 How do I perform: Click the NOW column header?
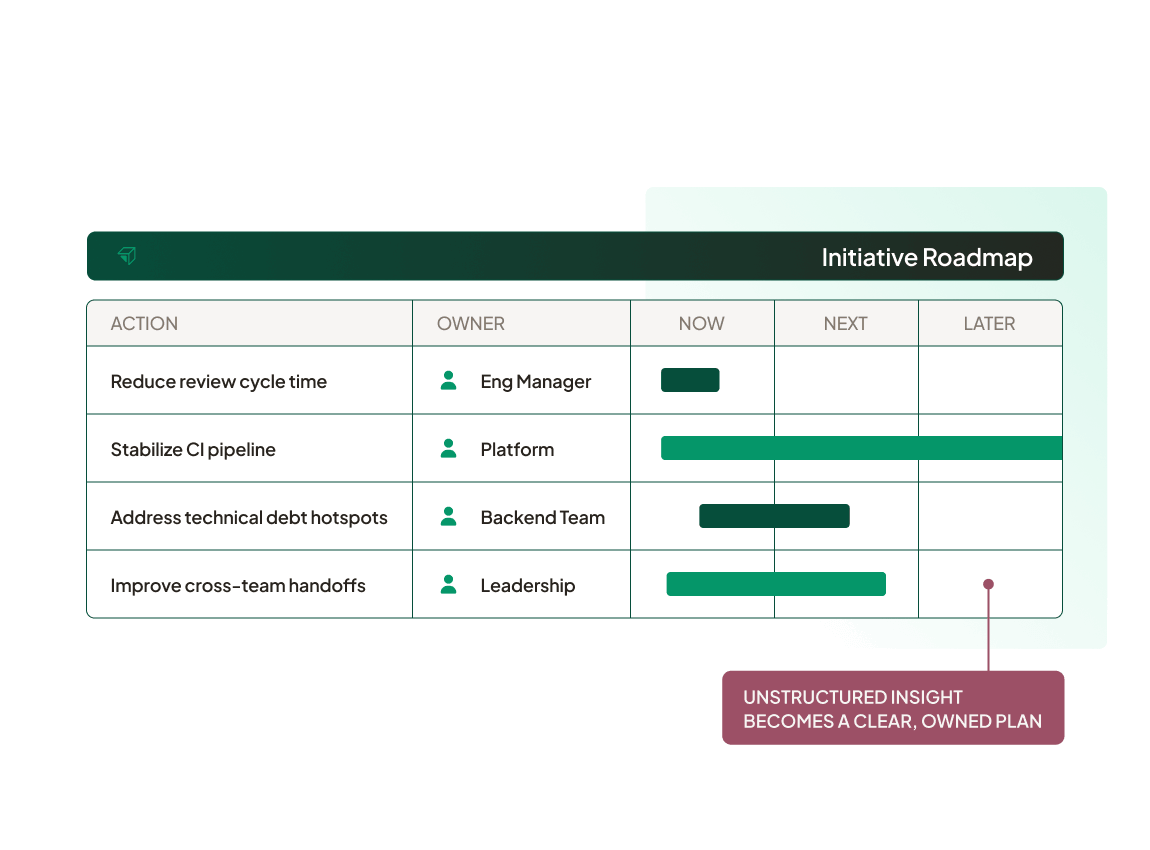click(x=702, y=324)
